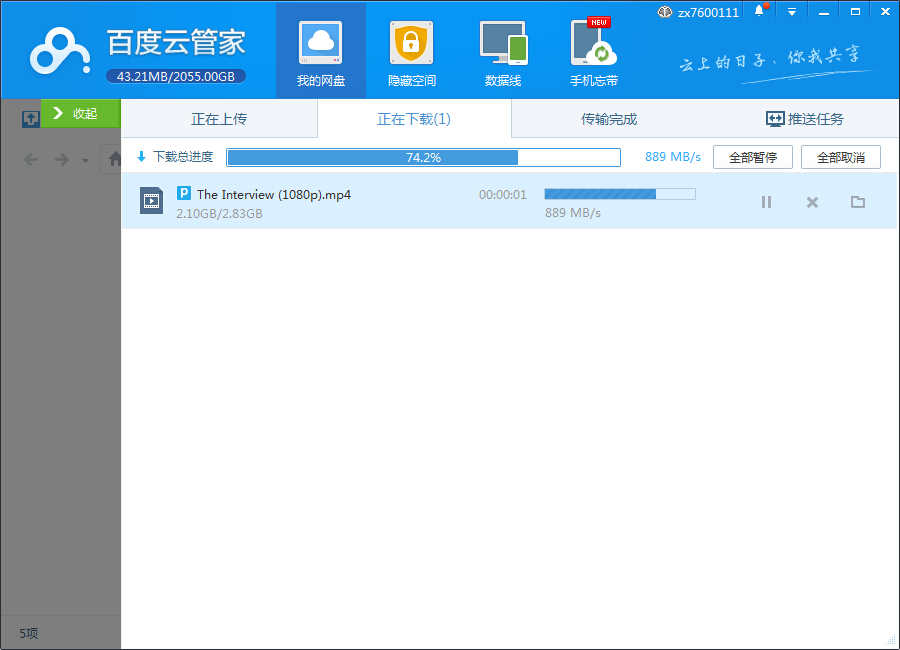Open the title bar dropdown menu arrow
The width and height of the screenshot is (900, 650).
[x=792, y=12]
